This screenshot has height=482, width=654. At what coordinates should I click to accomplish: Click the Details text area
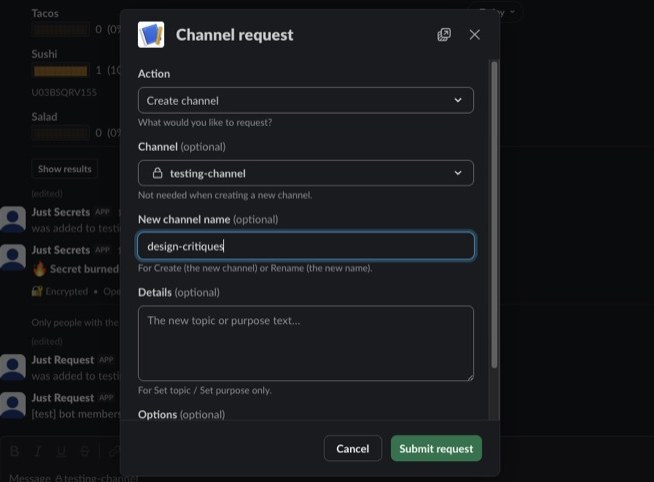click(306, 343)
